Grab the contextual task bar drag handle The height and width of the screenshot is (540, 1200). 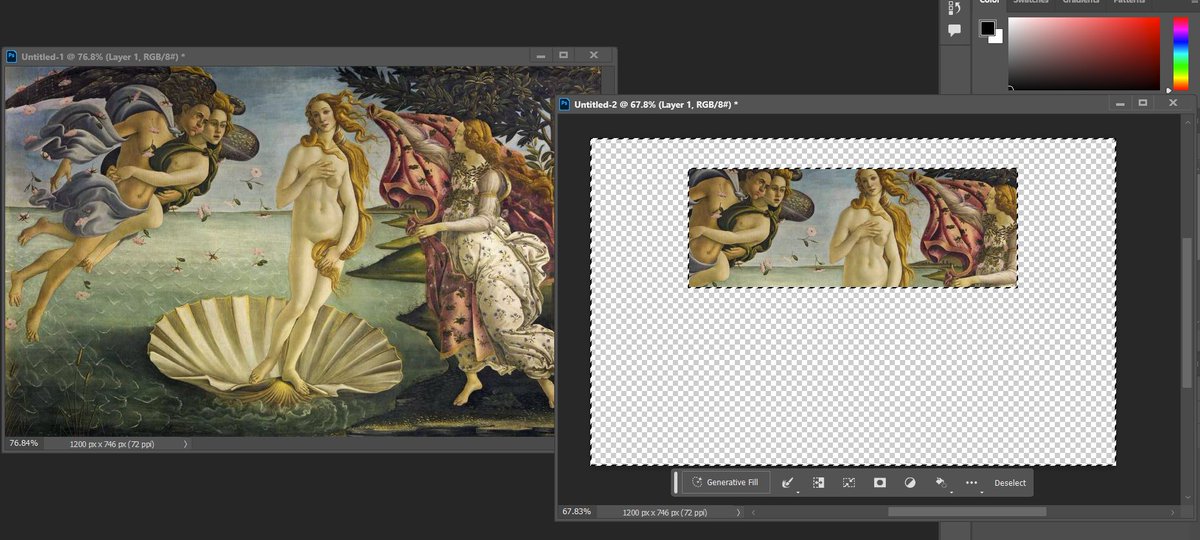click(x=676, y=483)
